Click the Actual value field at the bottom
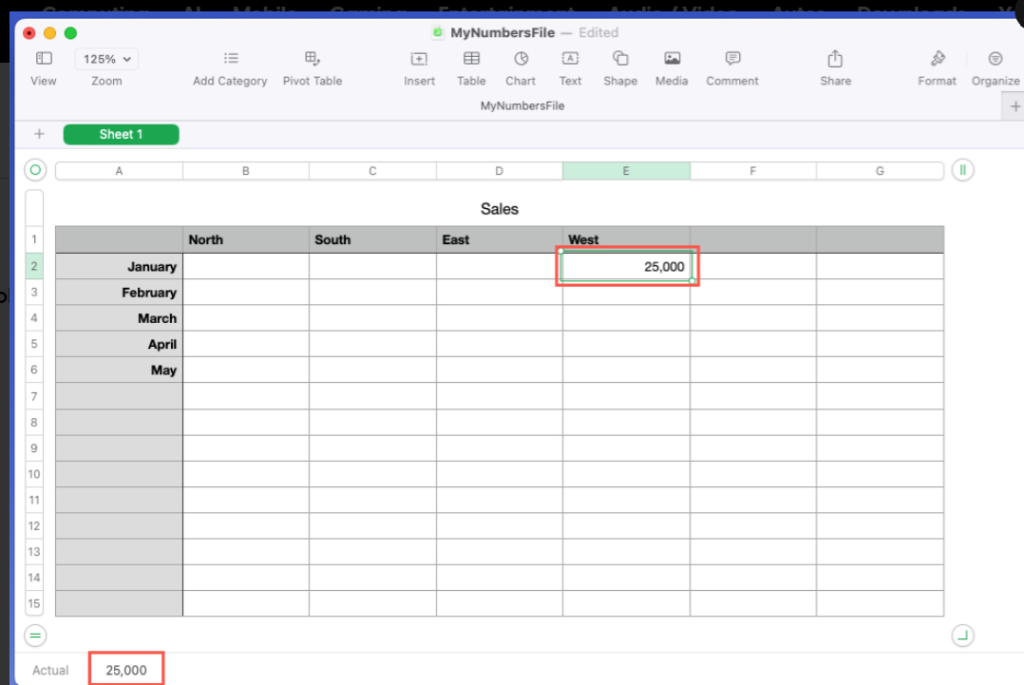This screenshot has height=685, width=1024. pos(125,668)
